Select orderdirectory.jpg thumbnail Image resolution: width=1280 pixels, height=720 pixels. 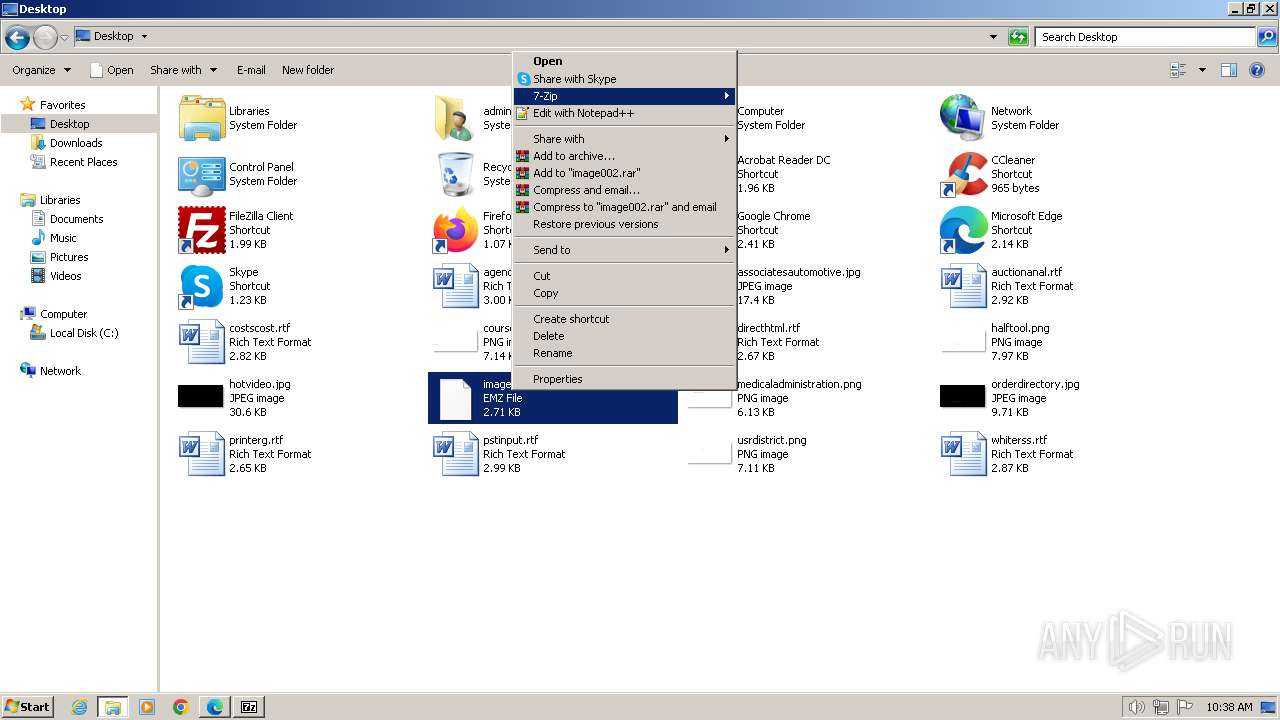tap(964, 397)
